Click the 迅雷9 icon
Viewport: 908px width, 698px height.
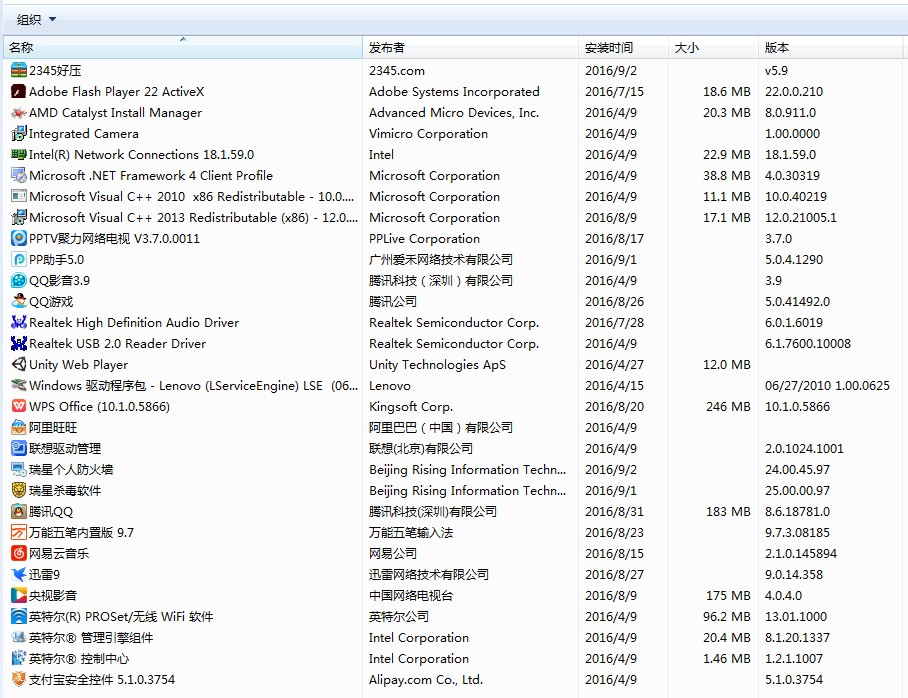[19, 574]
